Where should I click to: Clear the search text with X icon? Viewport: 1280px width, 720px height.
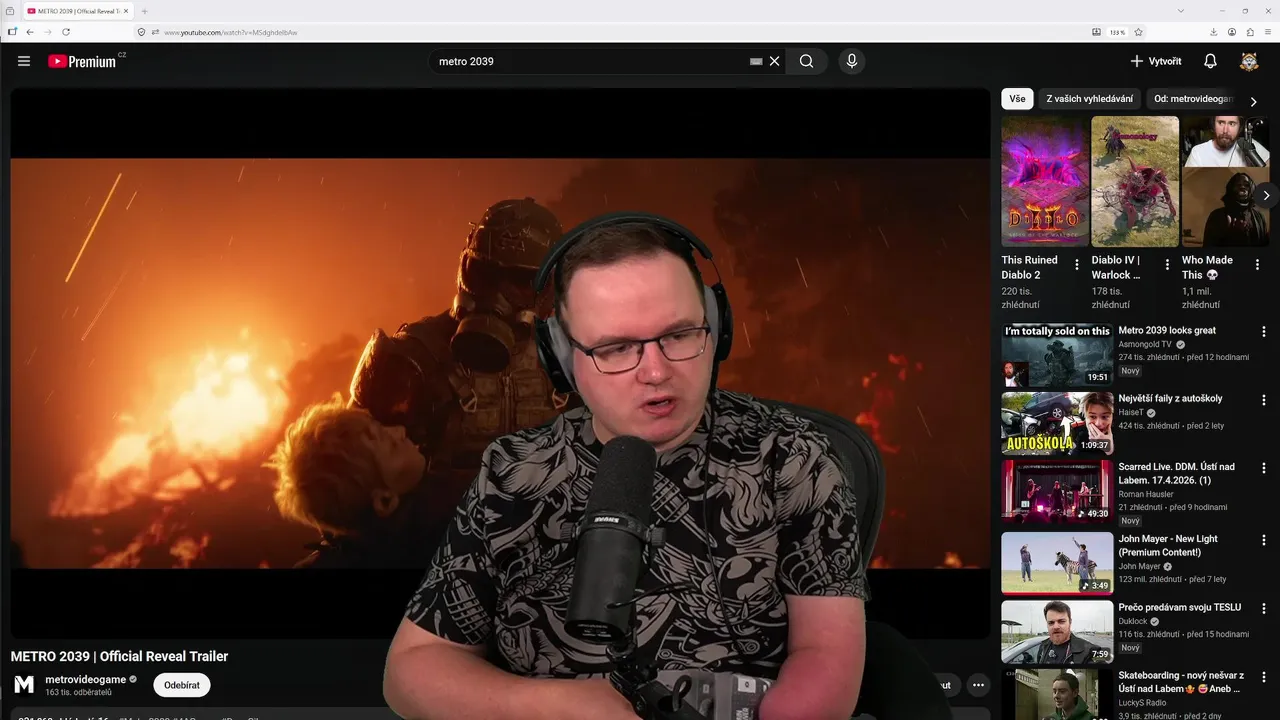[x=774, y=61]
